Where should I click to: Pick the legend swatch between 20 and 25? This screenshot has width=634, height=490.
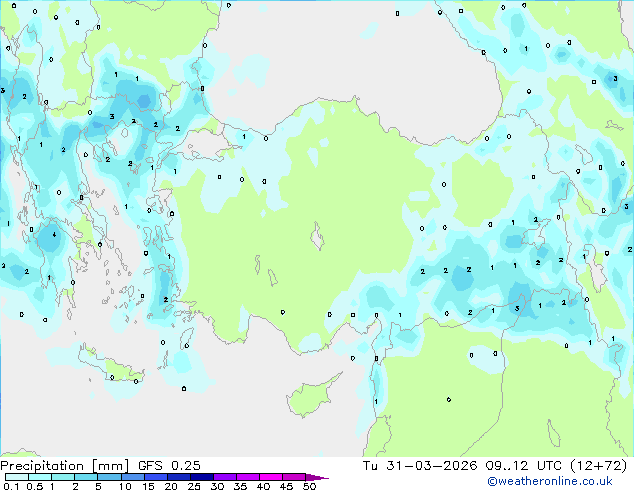point(179,477)
